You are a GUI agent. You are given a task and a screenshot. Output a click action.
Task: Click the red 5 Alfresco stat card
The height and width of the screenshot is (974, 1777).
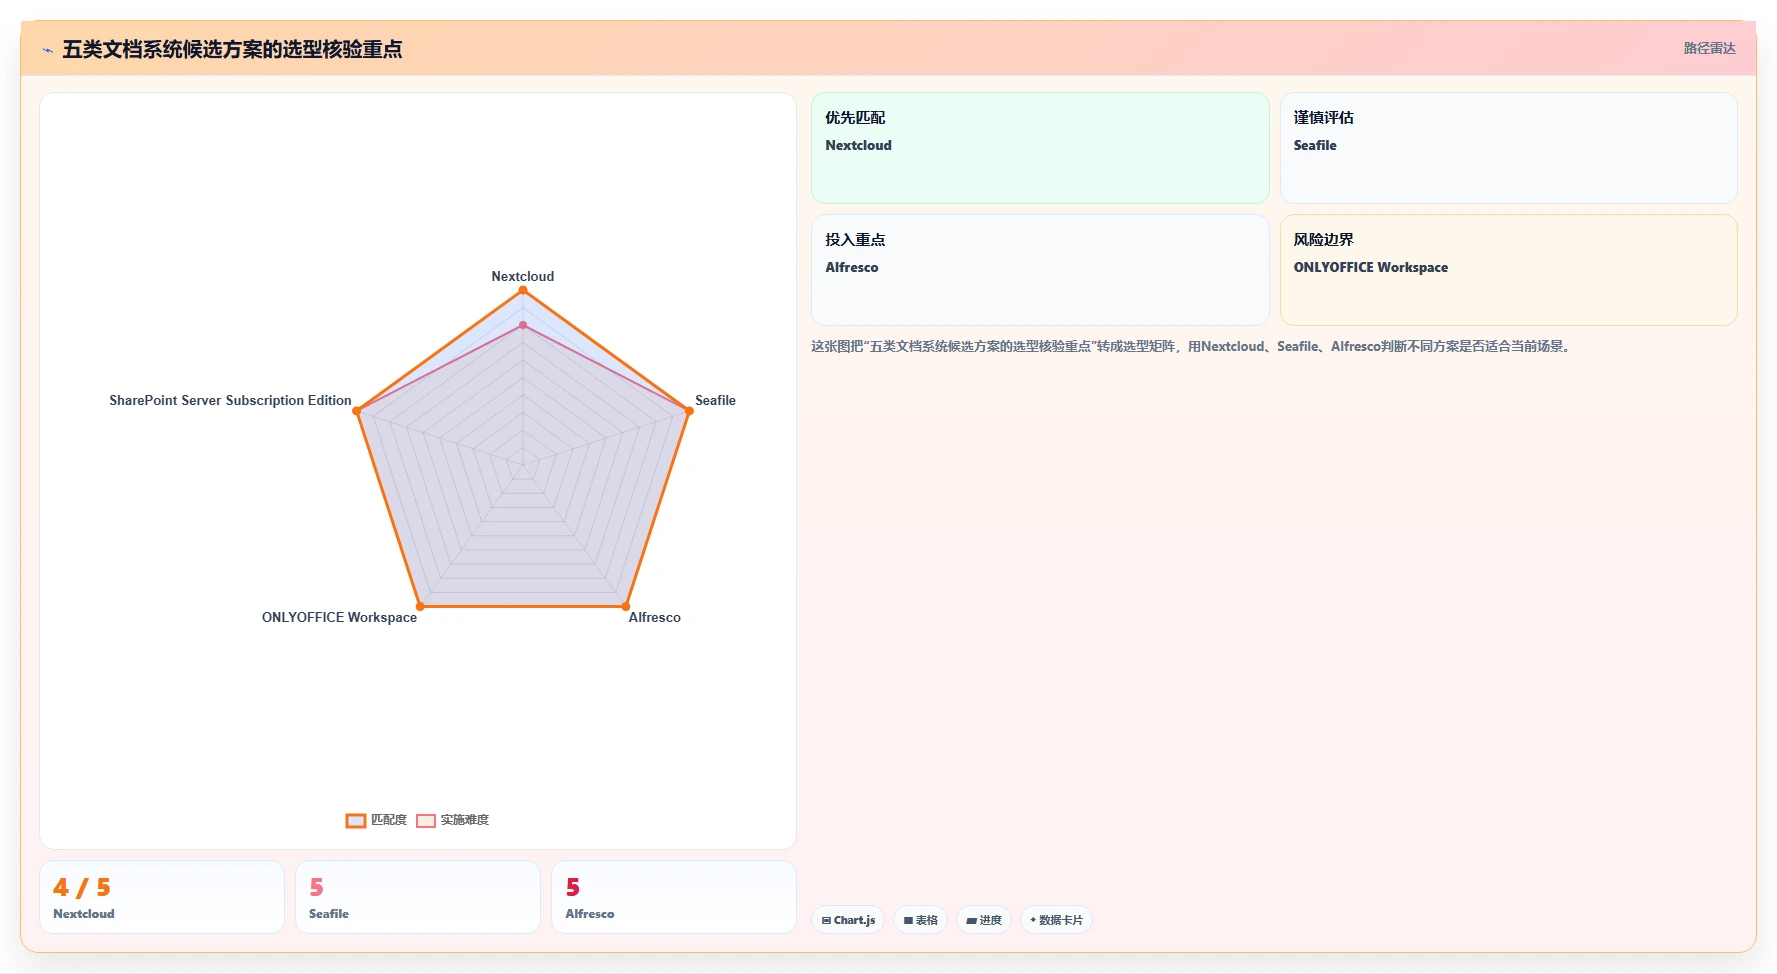(x=674, y=897)
